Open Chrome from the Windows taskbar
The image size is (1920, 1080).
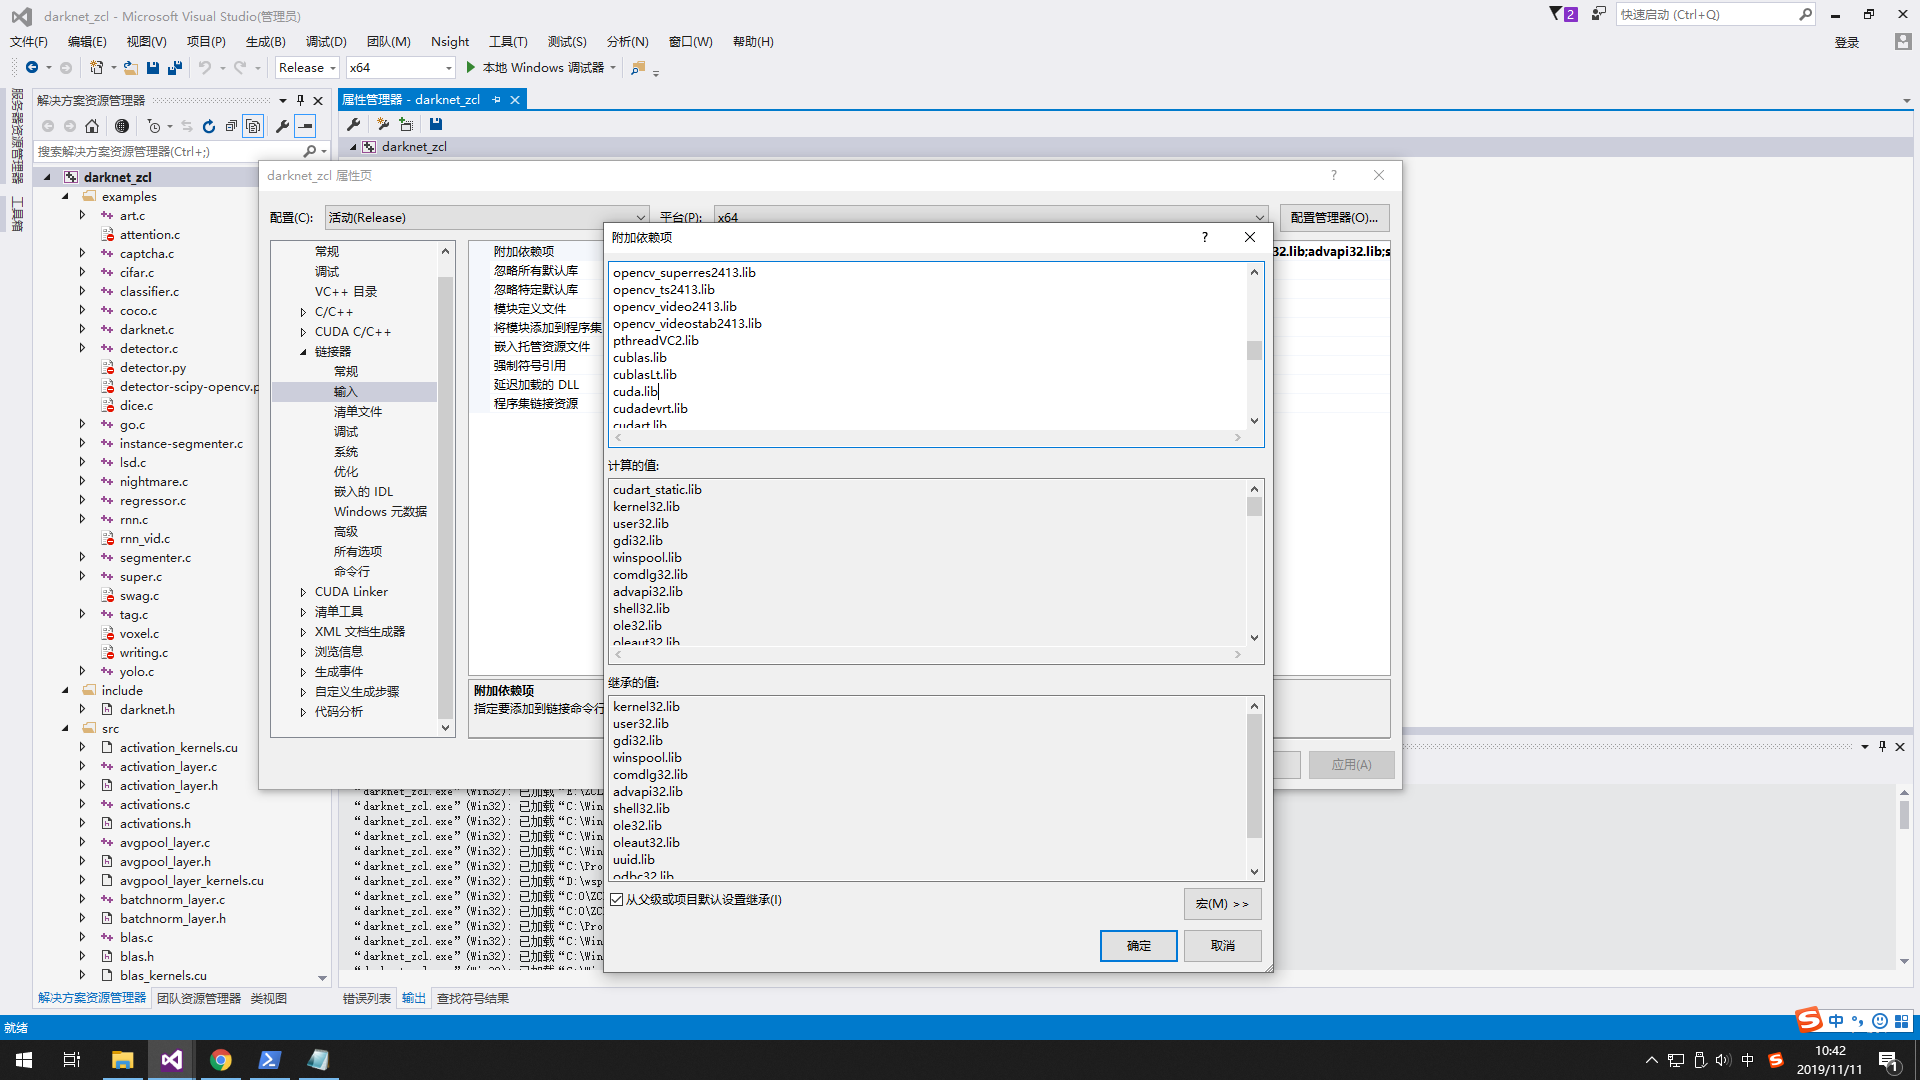[220, 1060]
